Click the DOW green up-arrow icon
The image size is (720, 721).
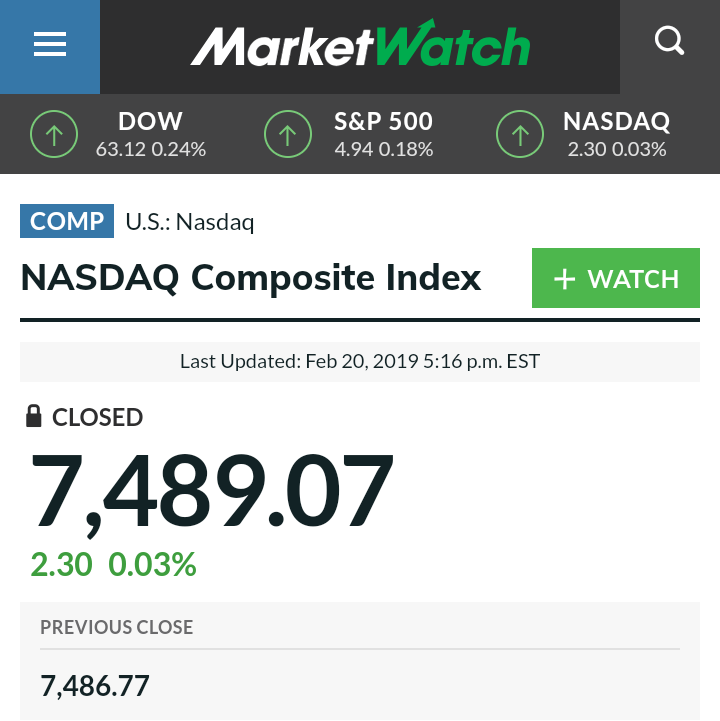pyautogui.click(x=54, y=134)
